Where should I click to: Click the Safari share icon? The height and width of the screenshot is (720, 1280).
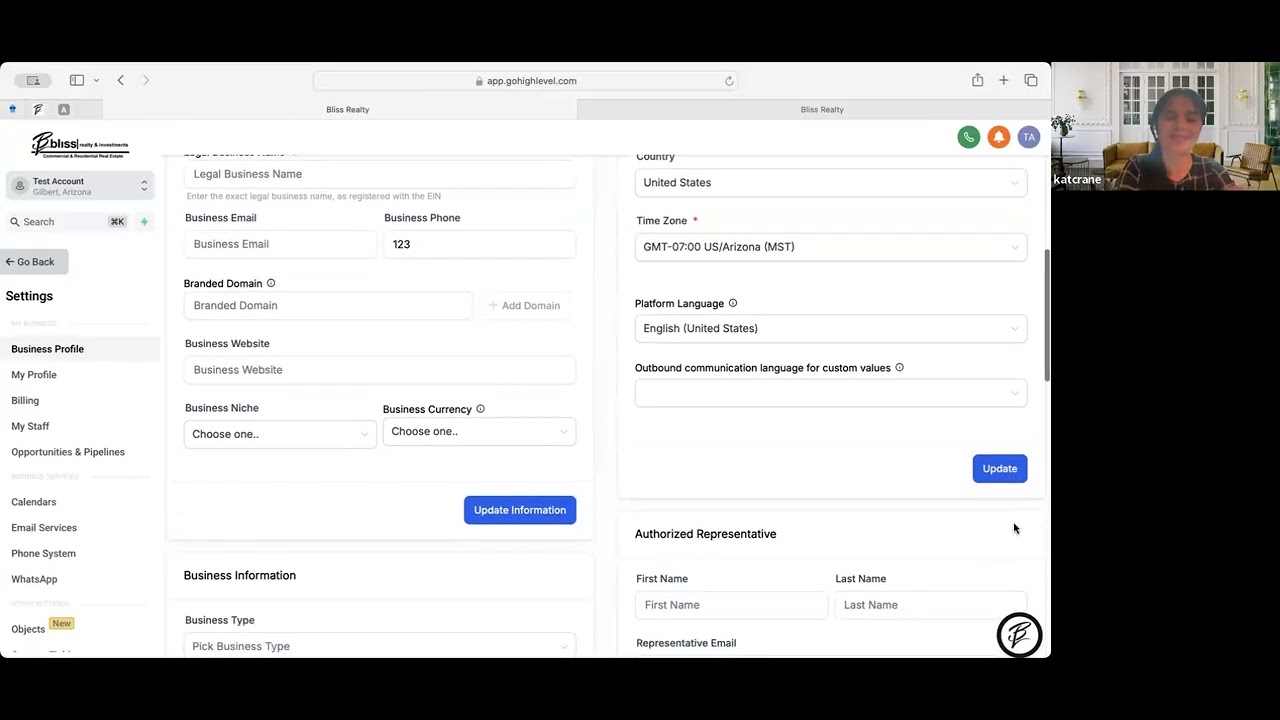click(977, 80)
